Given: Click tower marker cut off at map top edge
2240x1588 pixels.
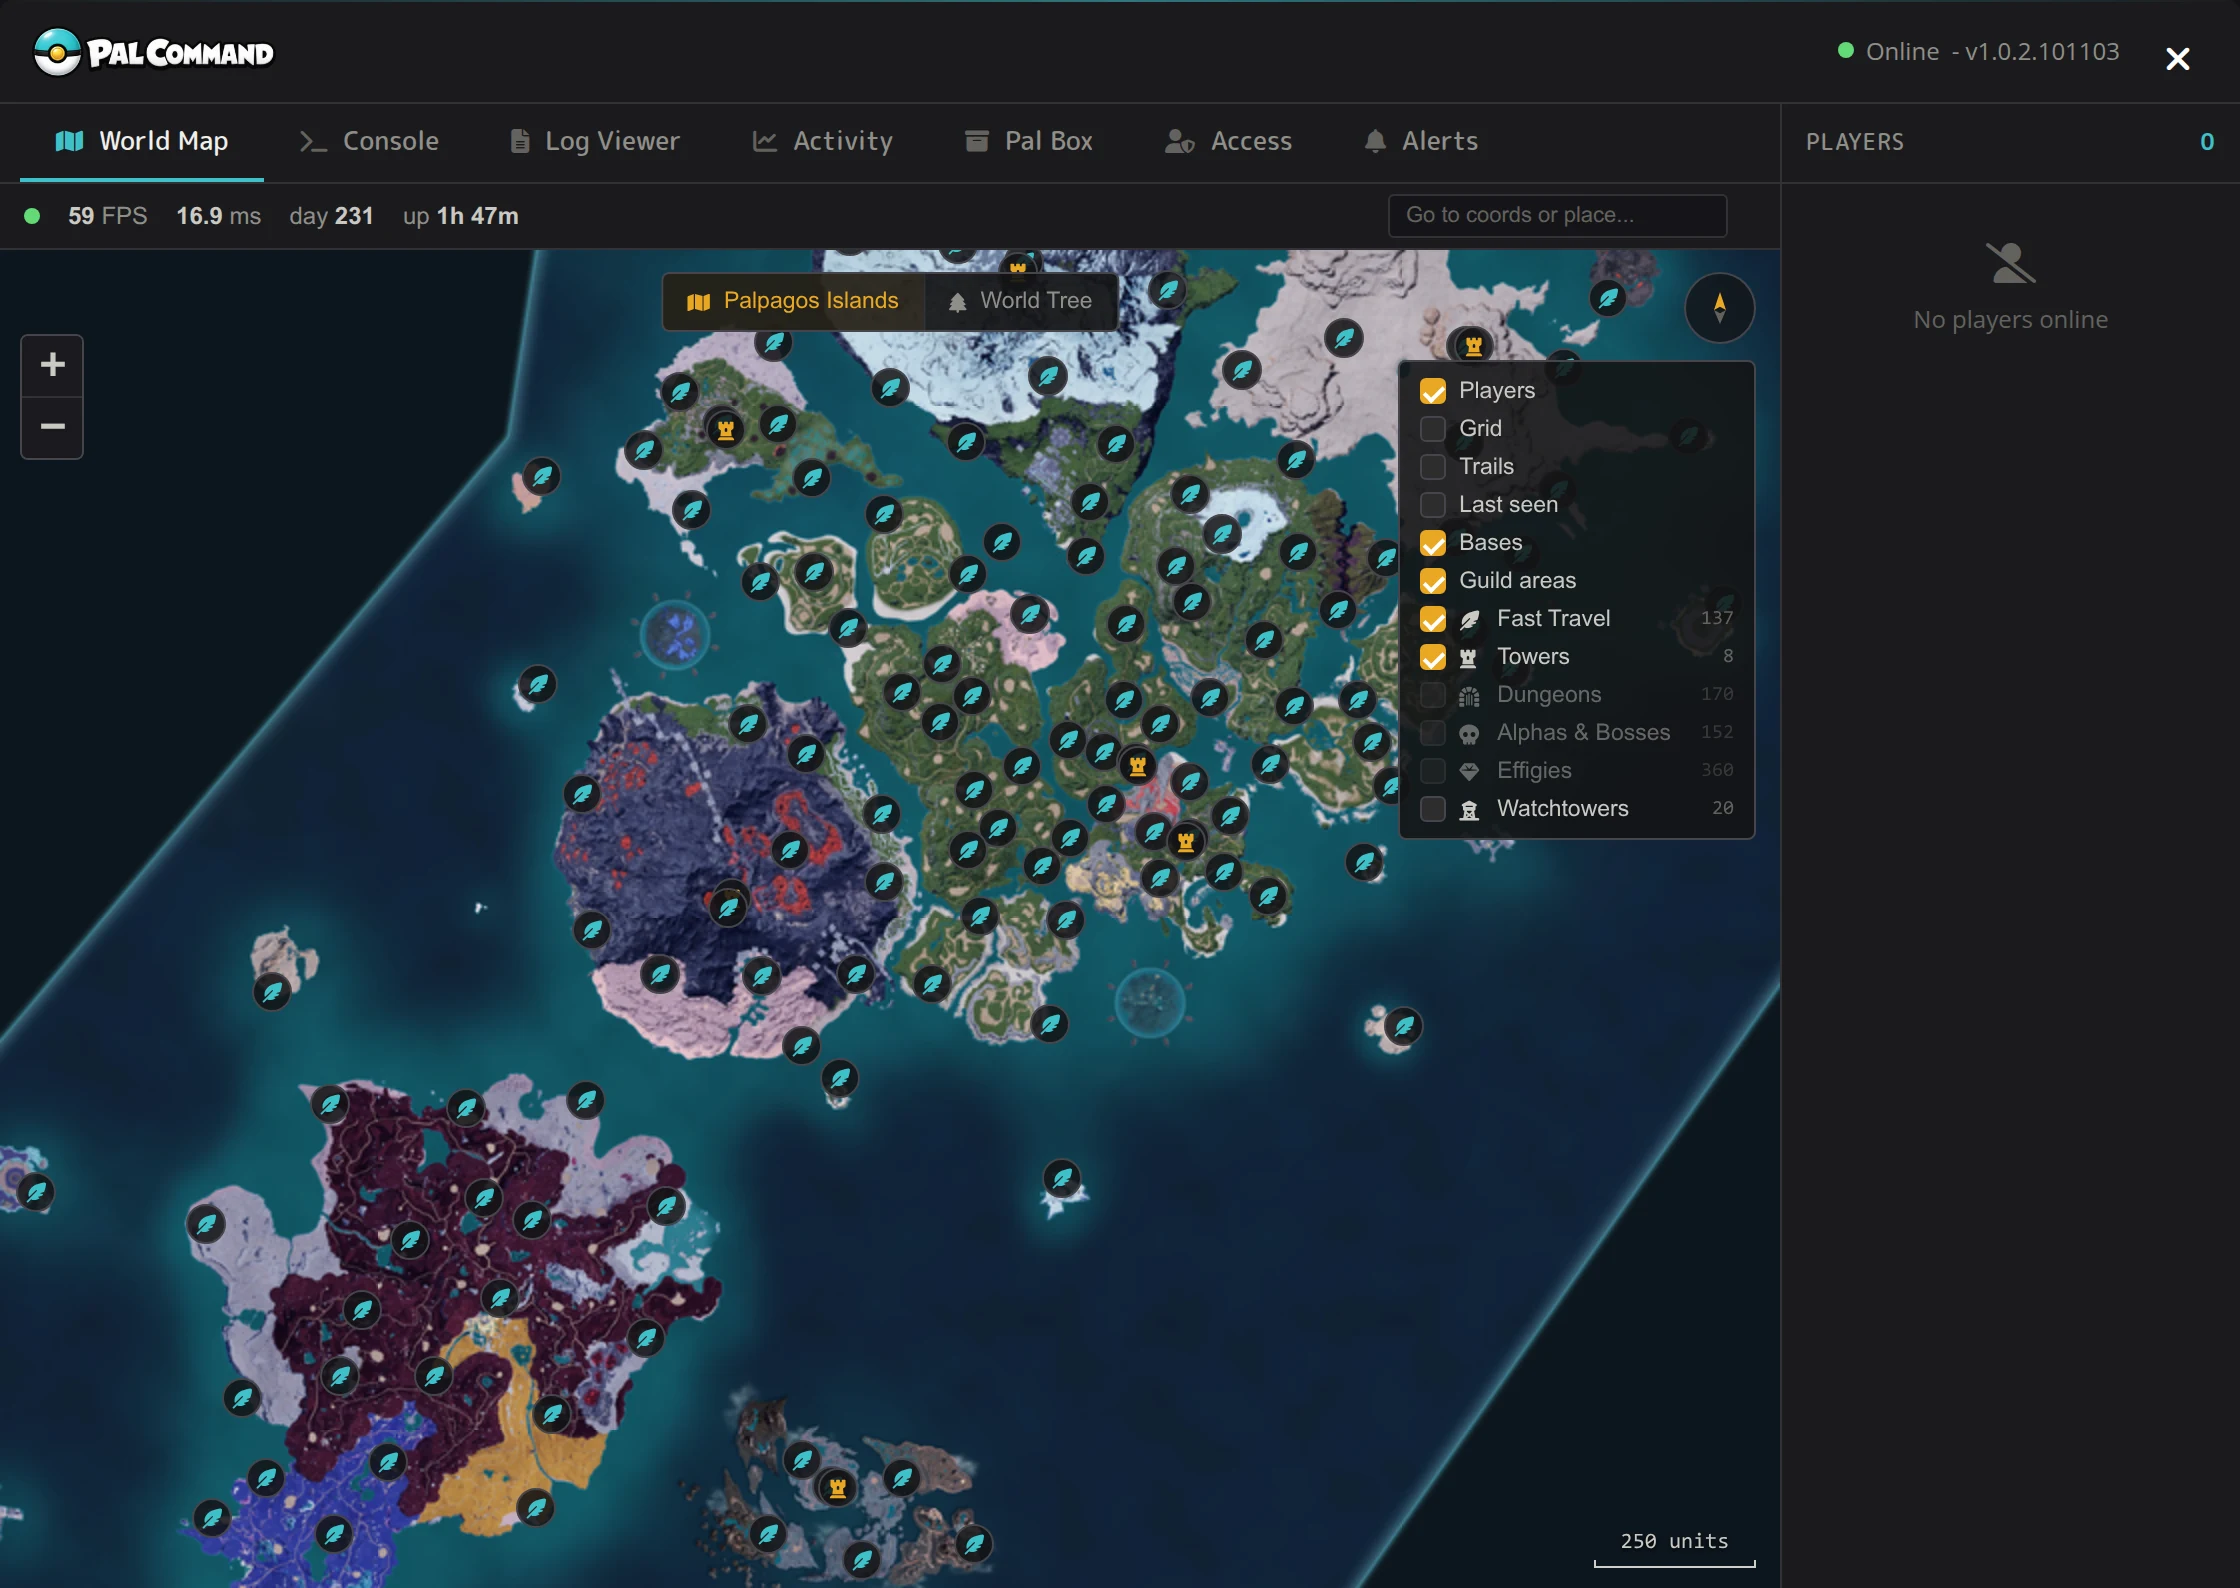Looking at the screenshot, I should click(x=1018, y=266).
